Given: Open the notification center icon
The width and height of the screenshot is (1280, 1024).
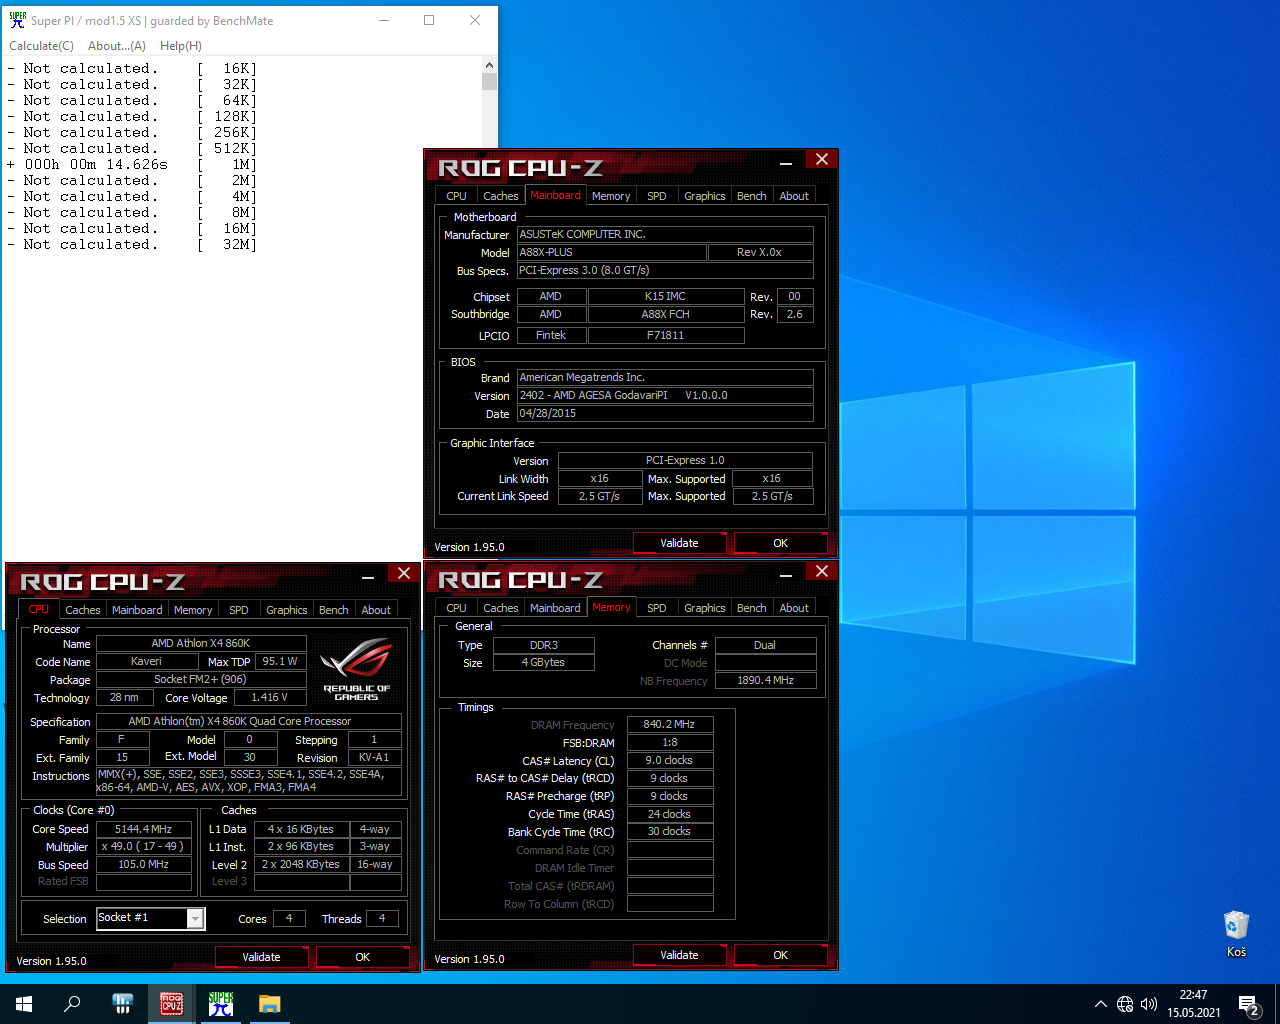Looking at the screenshot, I should point(1248,1004).
